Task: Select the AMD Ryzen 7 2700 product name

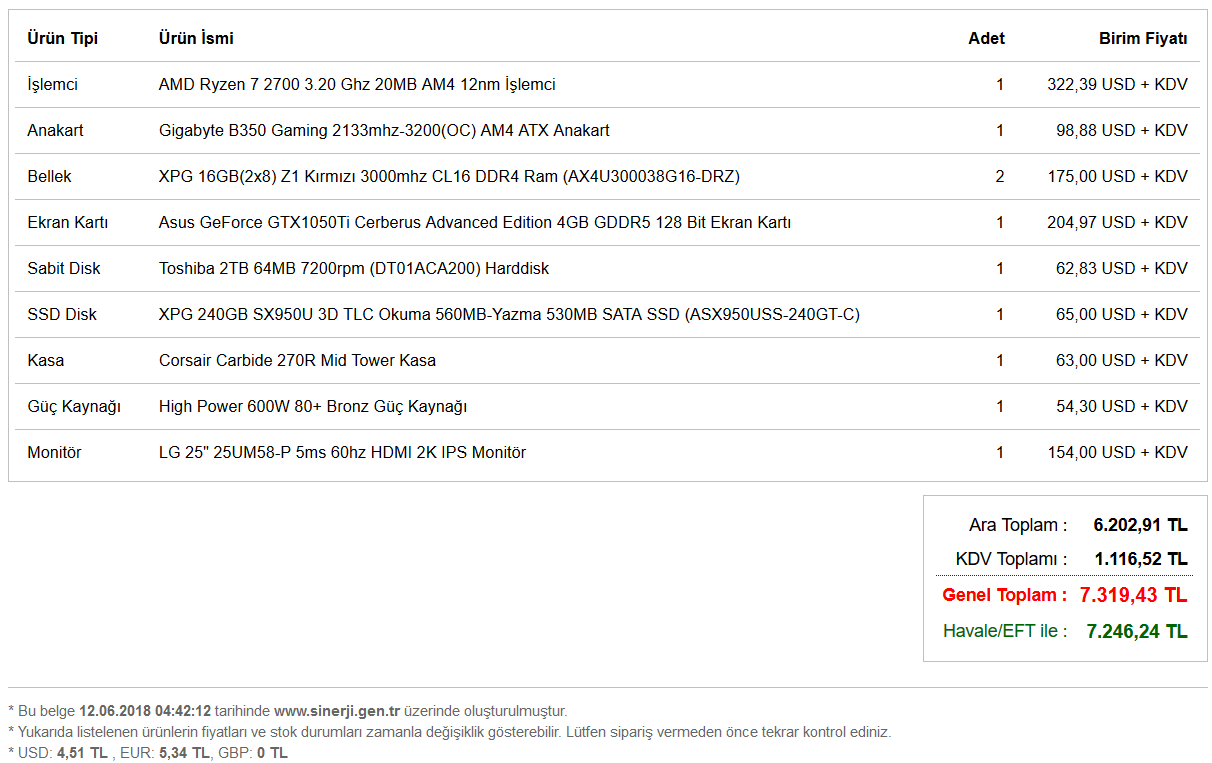Action: point(357,85)
